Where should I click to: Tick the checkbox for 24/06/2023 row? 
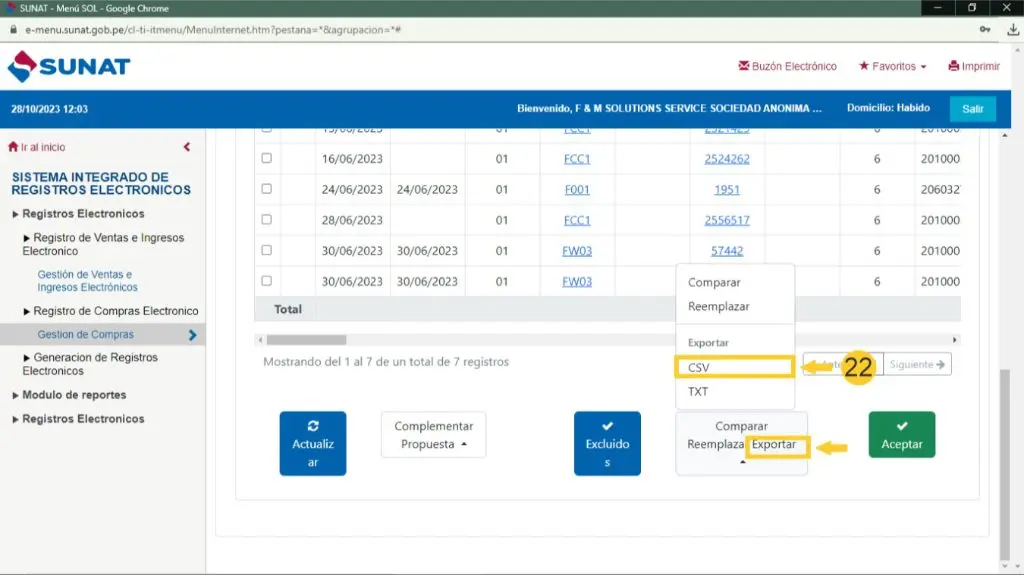pos(266,189)
